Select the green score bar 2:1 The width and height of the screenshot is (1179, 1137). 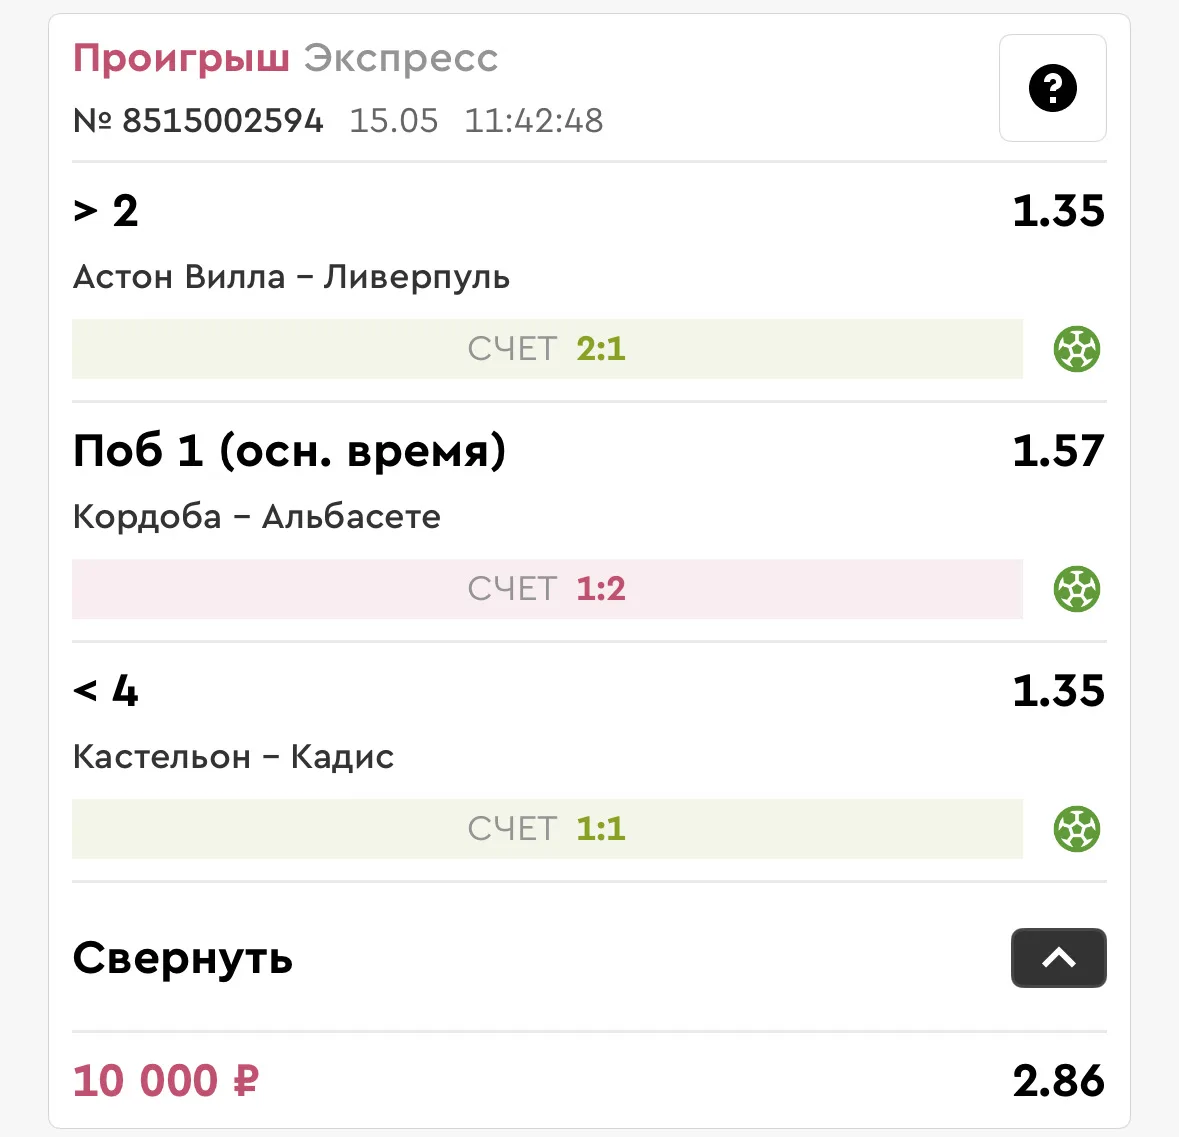click(x=547, y=349)
